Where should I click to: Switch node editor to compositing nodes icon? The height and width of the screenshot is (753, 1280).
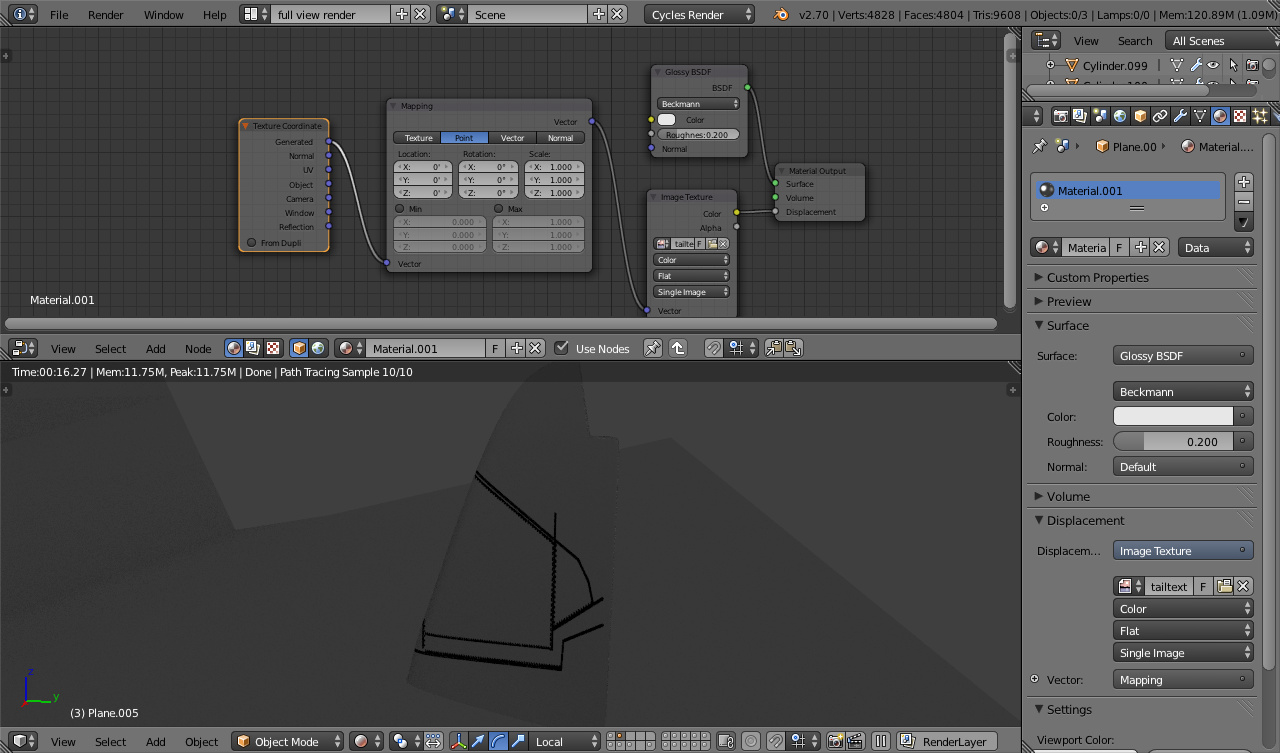(x=253, y=348)
